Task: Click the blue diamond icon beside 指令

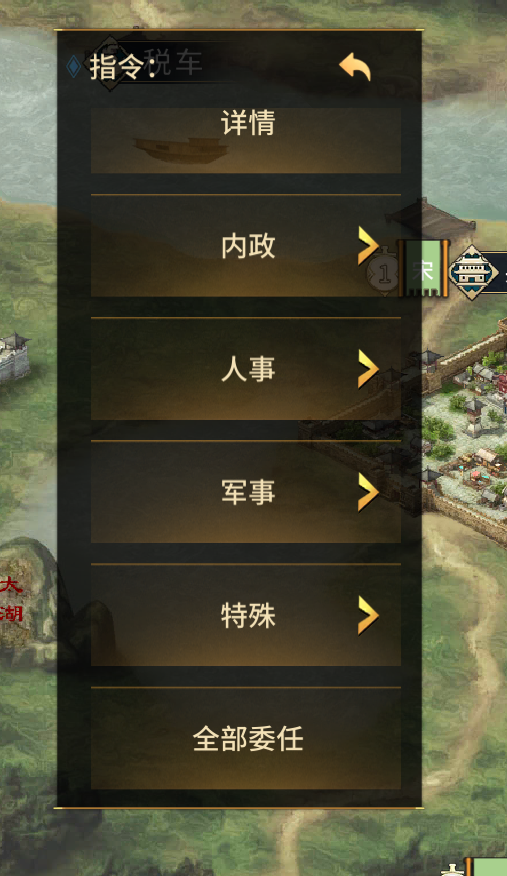Action: tap(73, 67)
